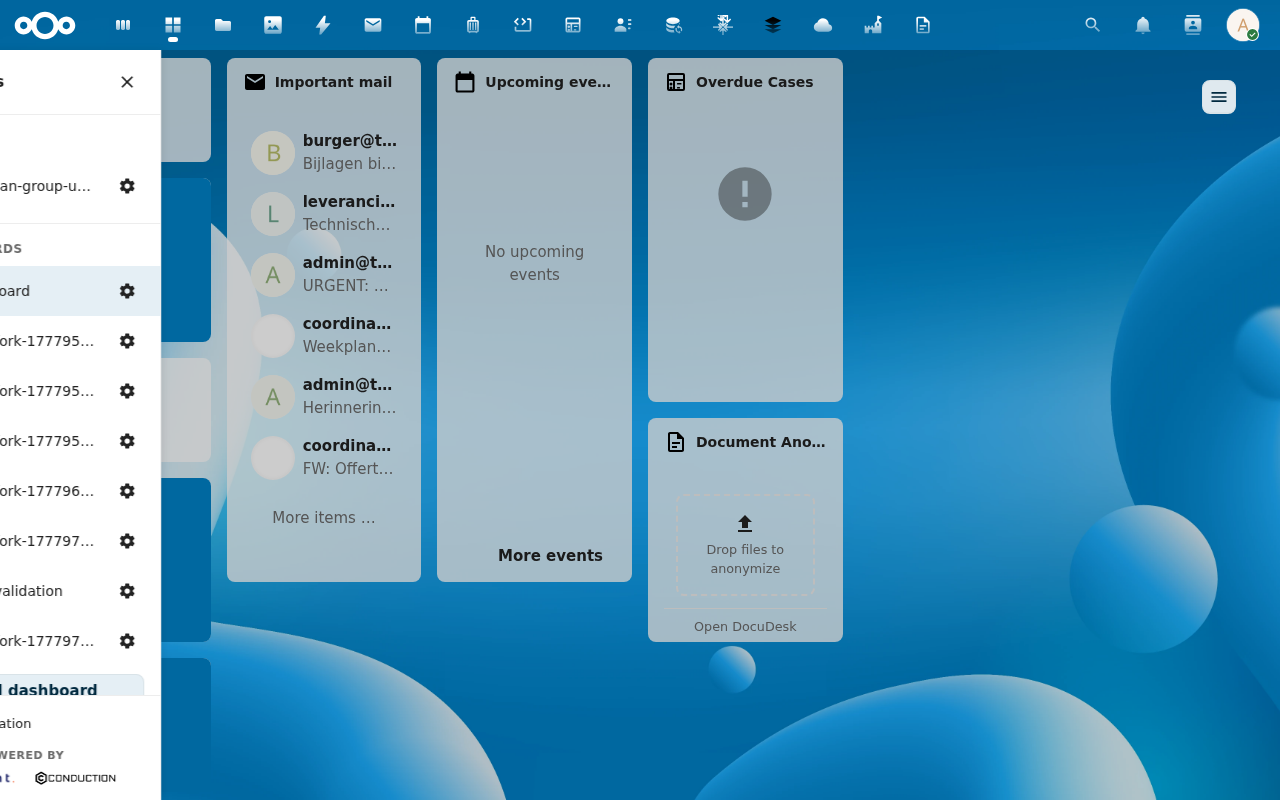The image size is (1280, 800).
Task: Click the gear on the highlighted 'oard' row
Action: coord(127,291)
